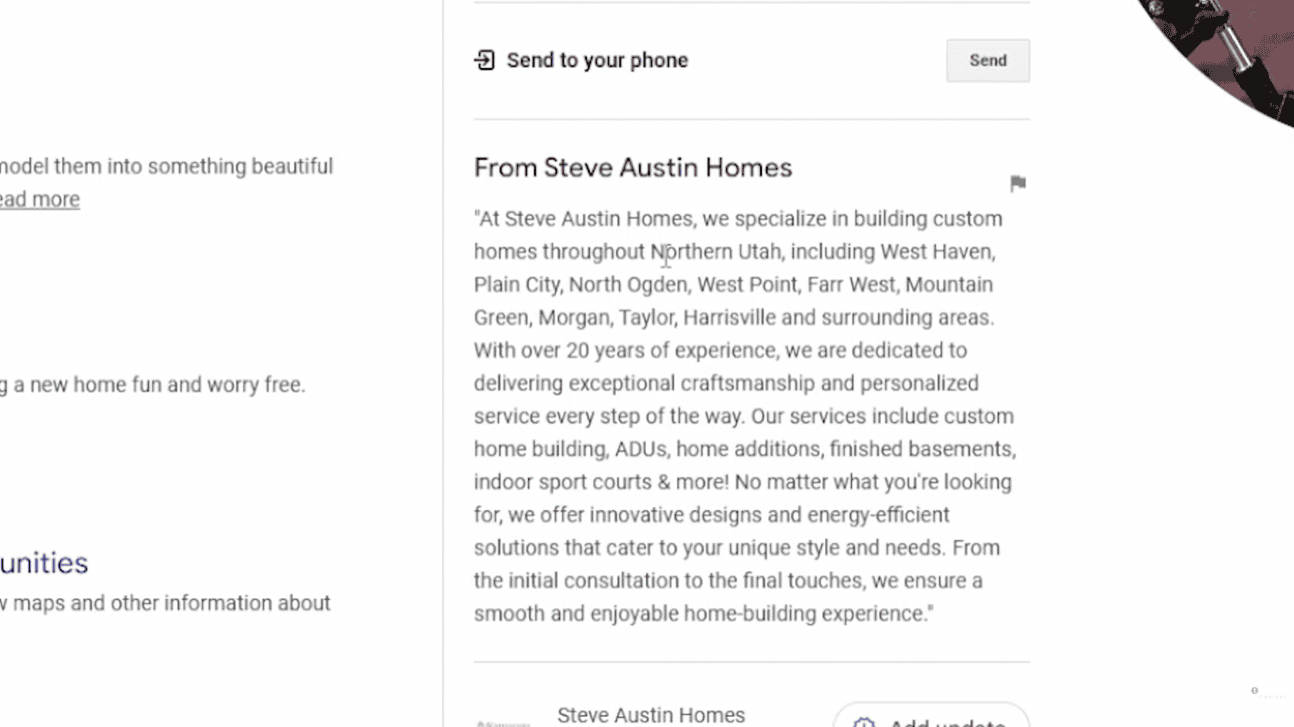The image size is (1294, 727).
Task: Click the Steve Austin Homes profile name at bottom
Action: click(x=651, y=715)
